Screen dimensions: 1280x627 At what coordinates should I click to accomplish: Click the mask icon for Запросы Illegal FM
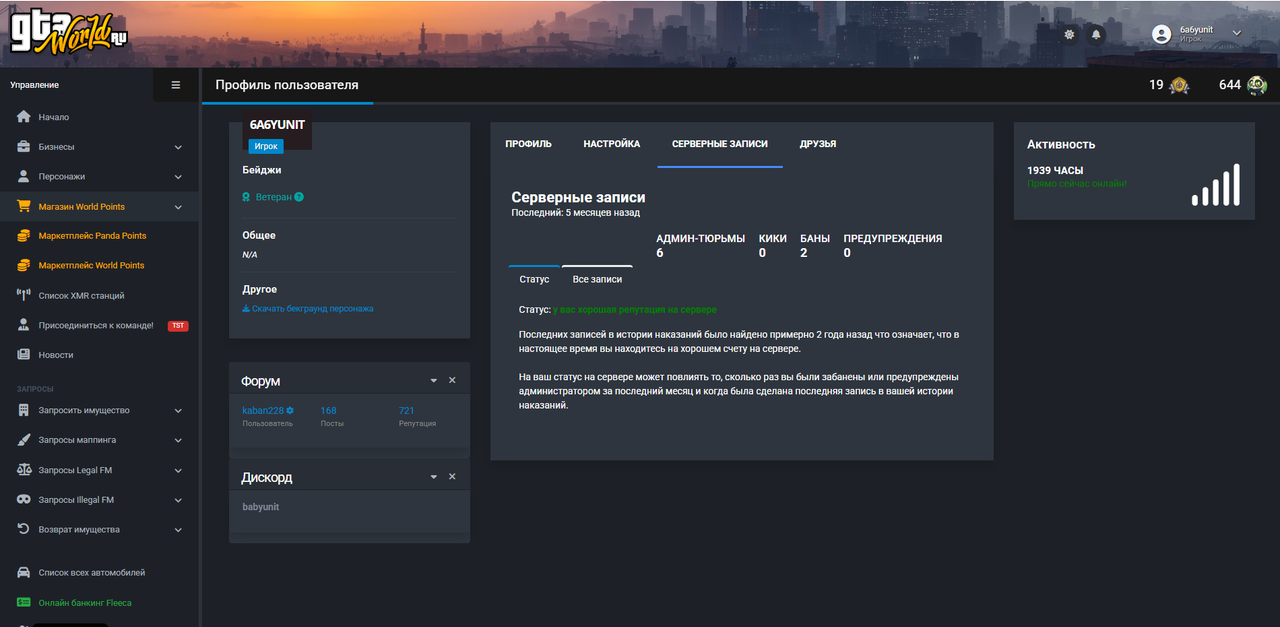[x=24, y=499]
